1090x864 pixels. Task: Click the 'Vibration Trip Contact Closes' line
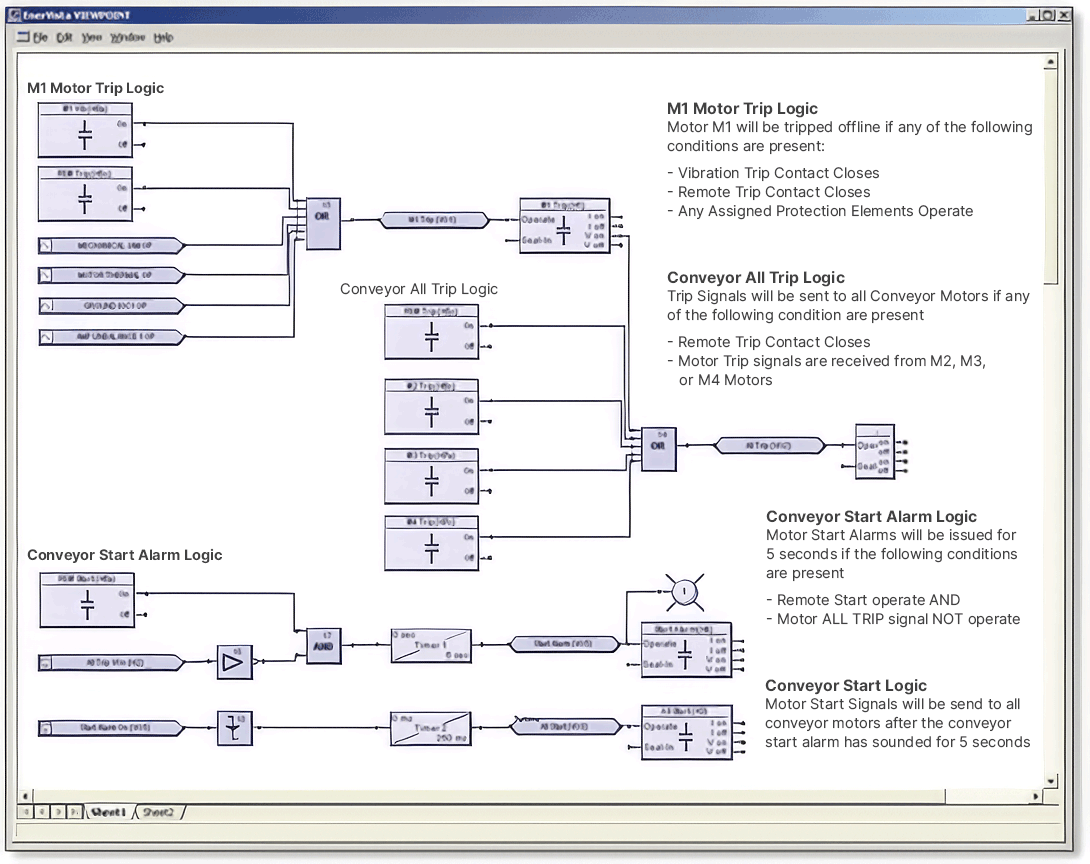click(x=773, y=173)
